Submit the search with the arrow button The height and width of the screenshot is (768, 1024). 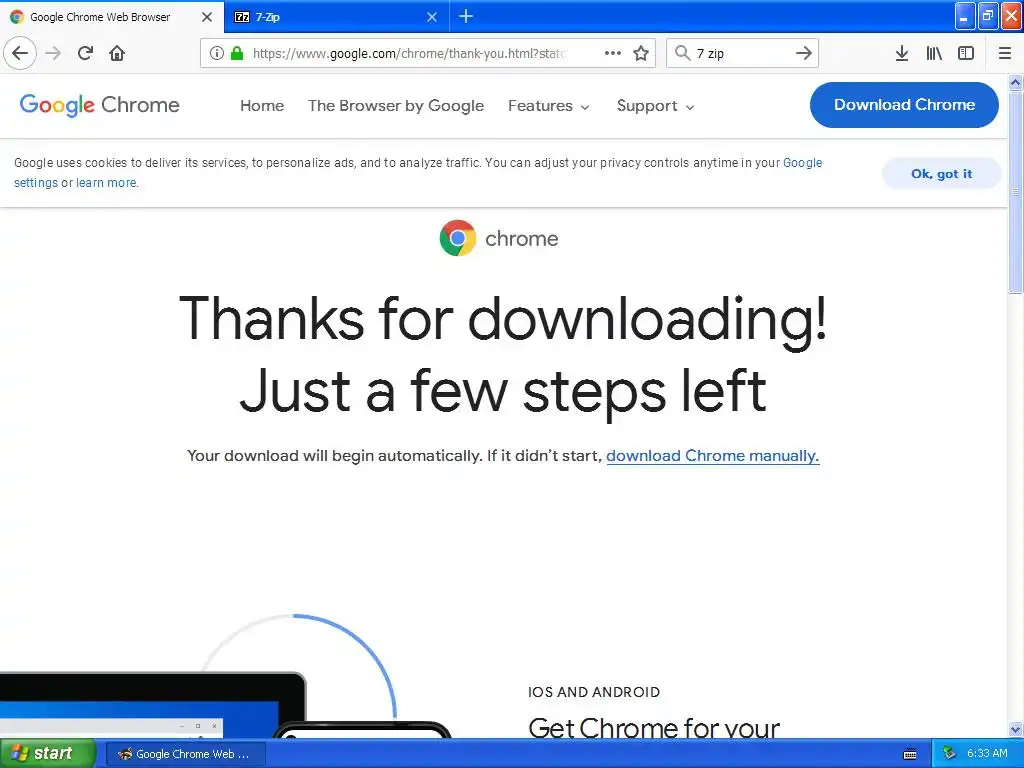[x=804, y=53]
